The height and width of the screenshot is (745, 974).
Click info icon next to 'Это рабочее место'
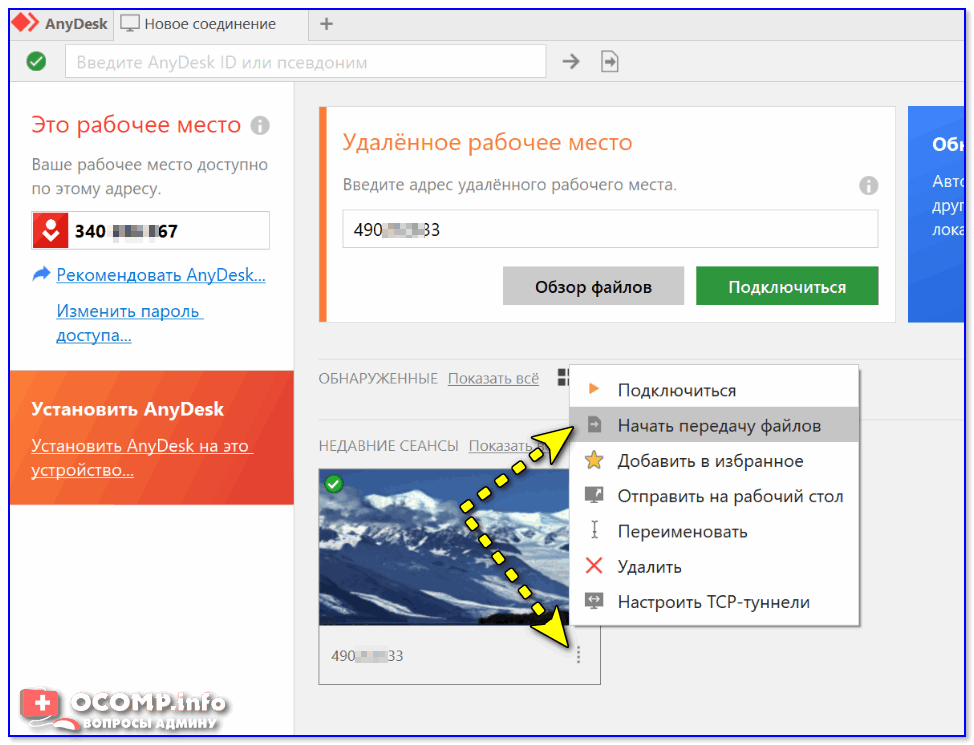click(x=260, y=126)
